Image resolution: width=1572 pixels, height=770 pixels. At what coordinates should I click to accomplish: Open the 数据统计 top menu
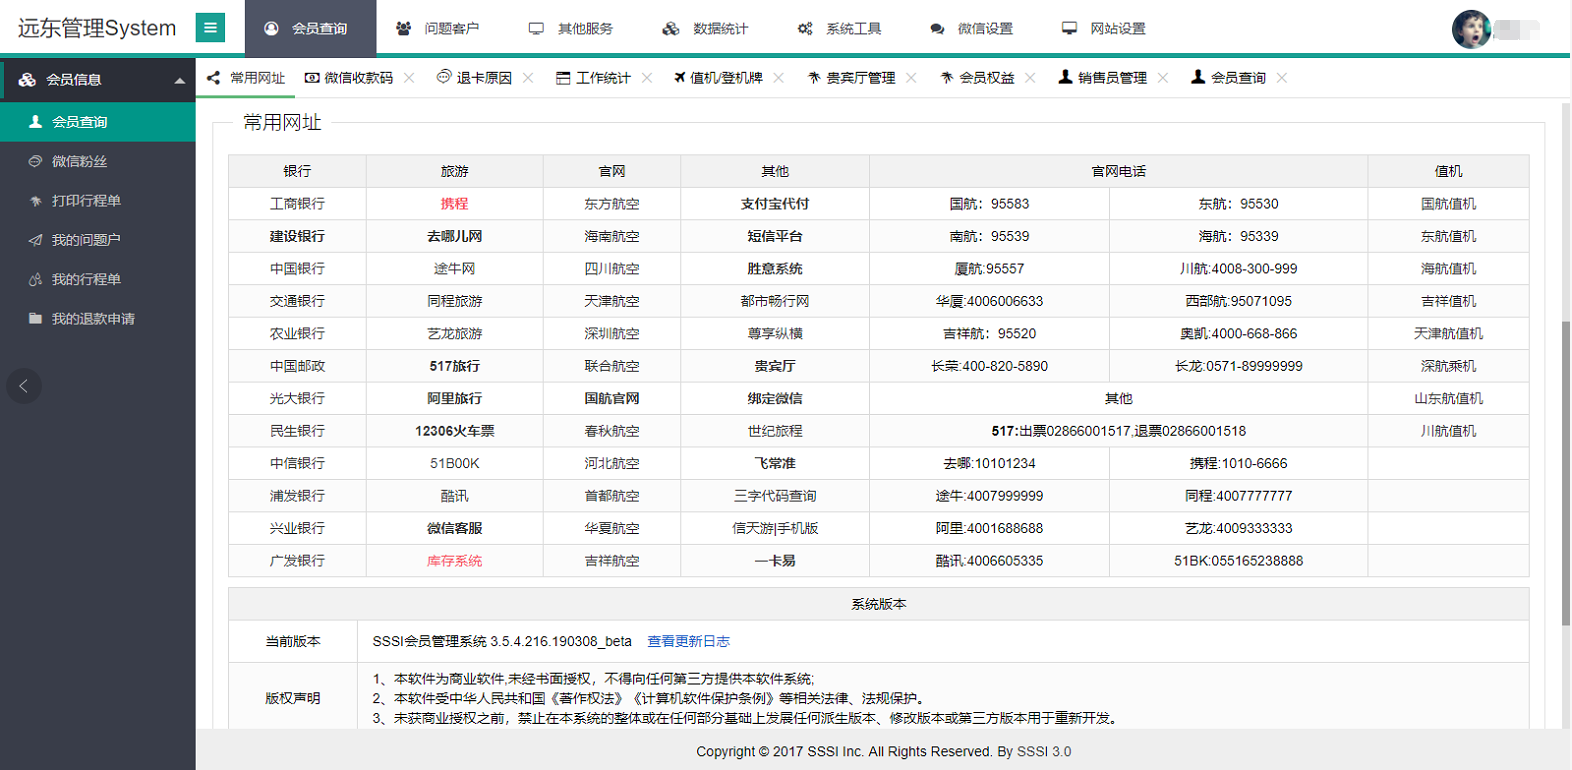[706, 29]
